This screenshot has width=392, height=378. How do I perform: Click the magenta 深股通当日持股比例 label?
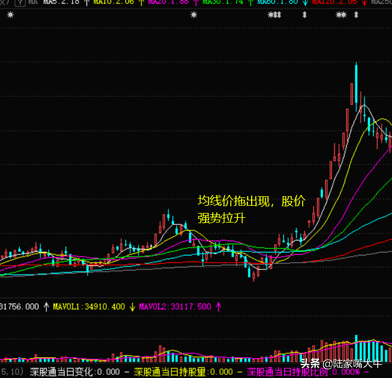tap(303, 372)
